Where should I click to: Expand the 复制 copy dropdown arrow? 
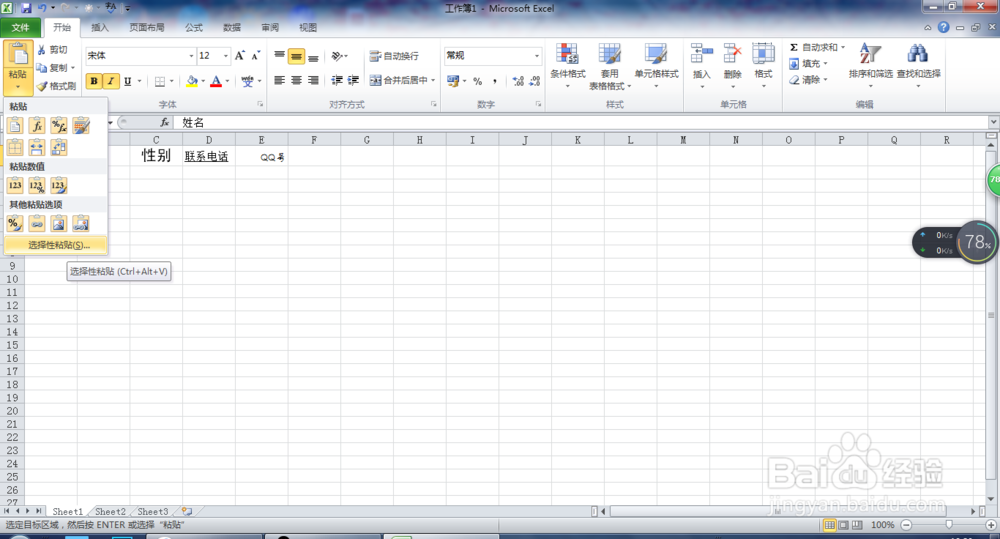tap(73, 68)
